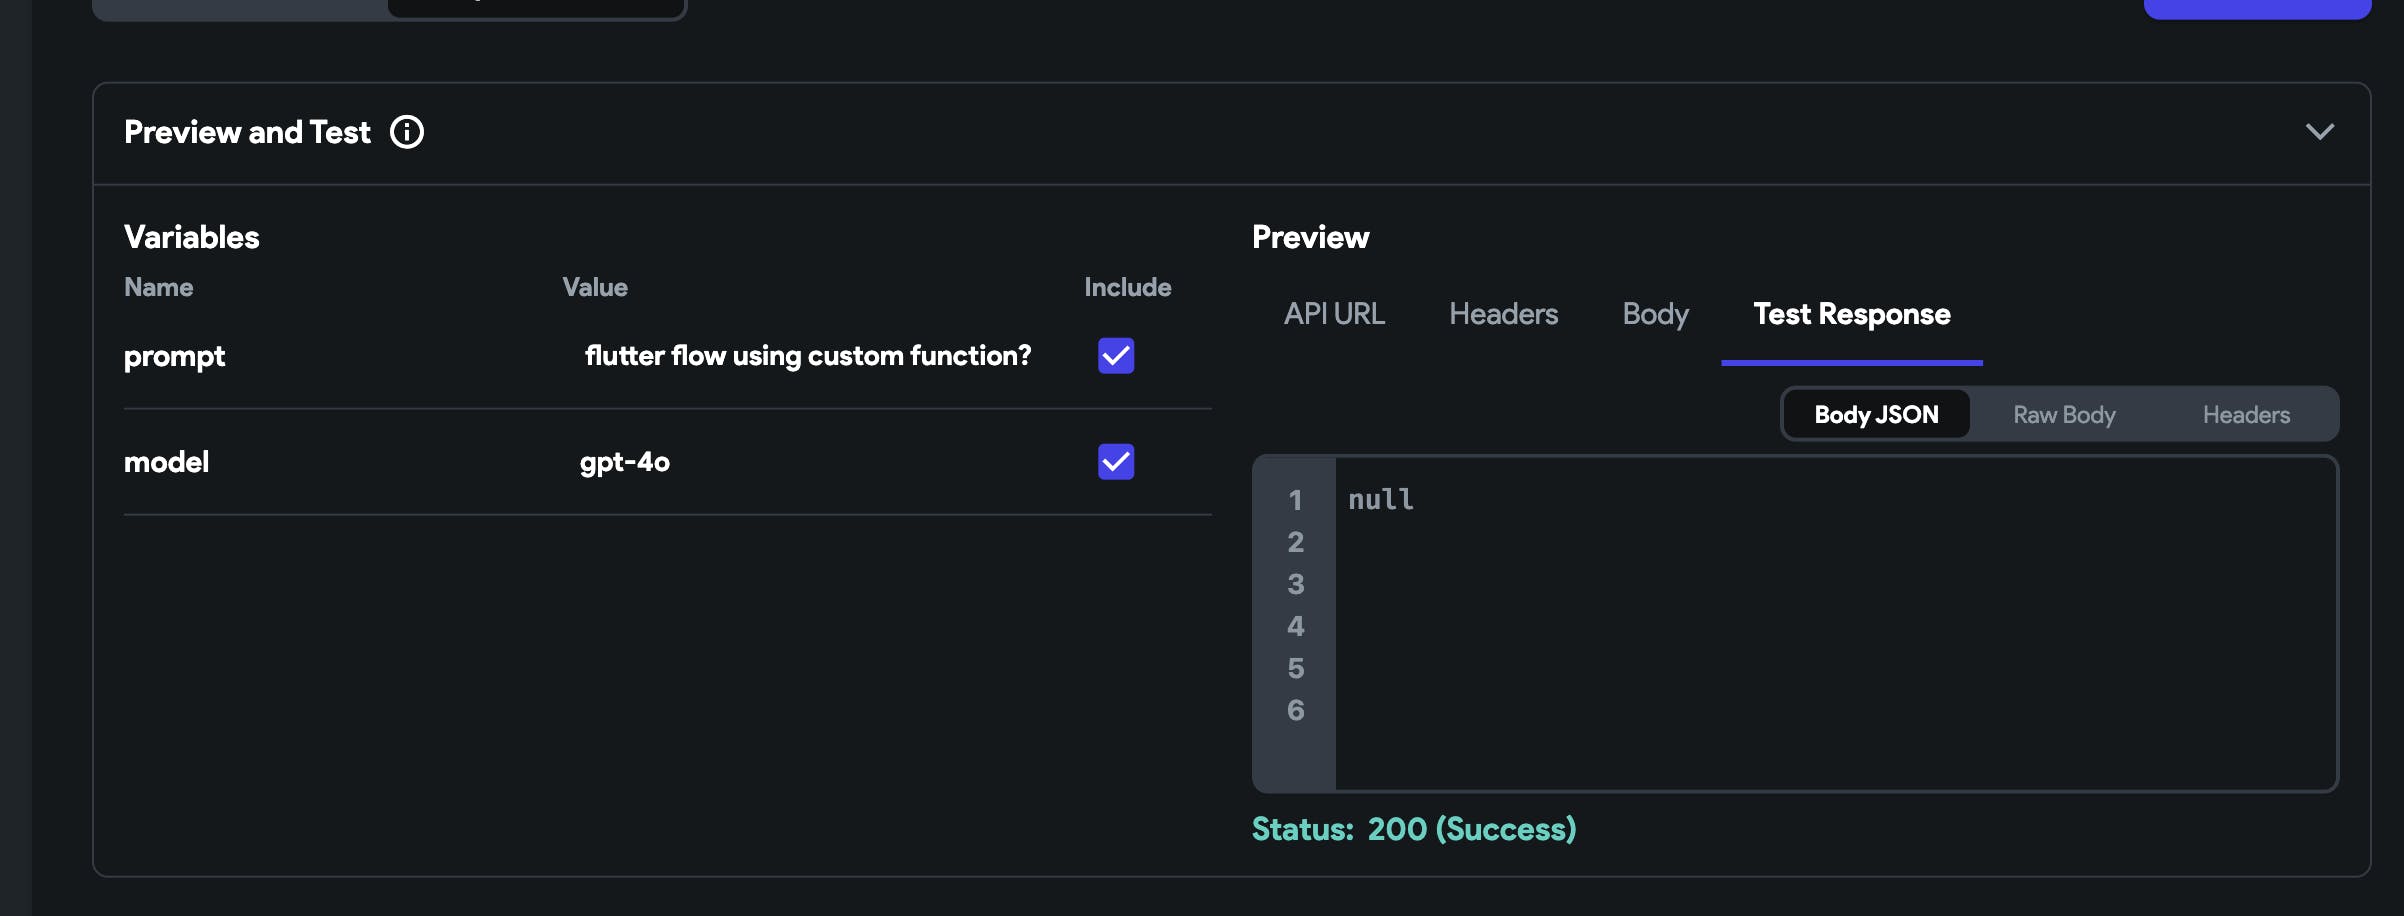Select the Body preview tab
This screenshot has width=2404, height=916.
tap(1655, 314)
